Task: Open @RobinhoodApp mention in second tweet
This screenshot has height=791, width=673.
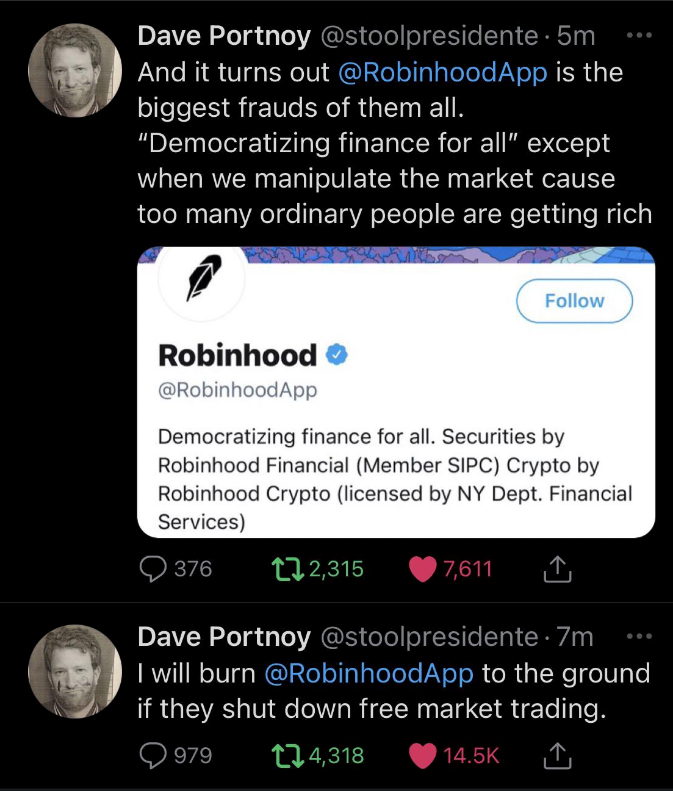Action: click(x=368, y=672)
